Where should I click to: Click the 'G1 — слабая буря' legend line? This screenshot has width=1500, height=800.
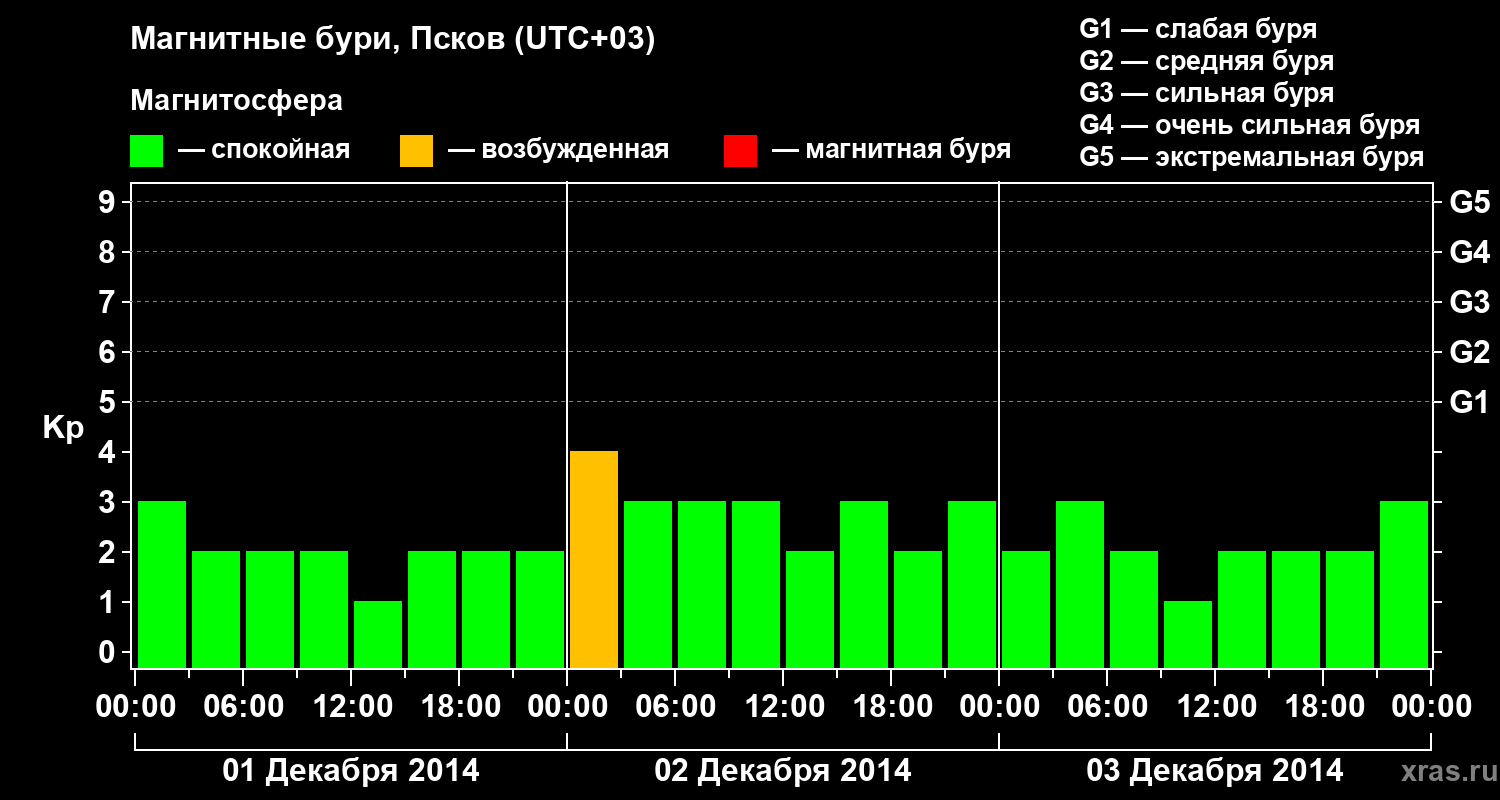tap(1198, 29)
